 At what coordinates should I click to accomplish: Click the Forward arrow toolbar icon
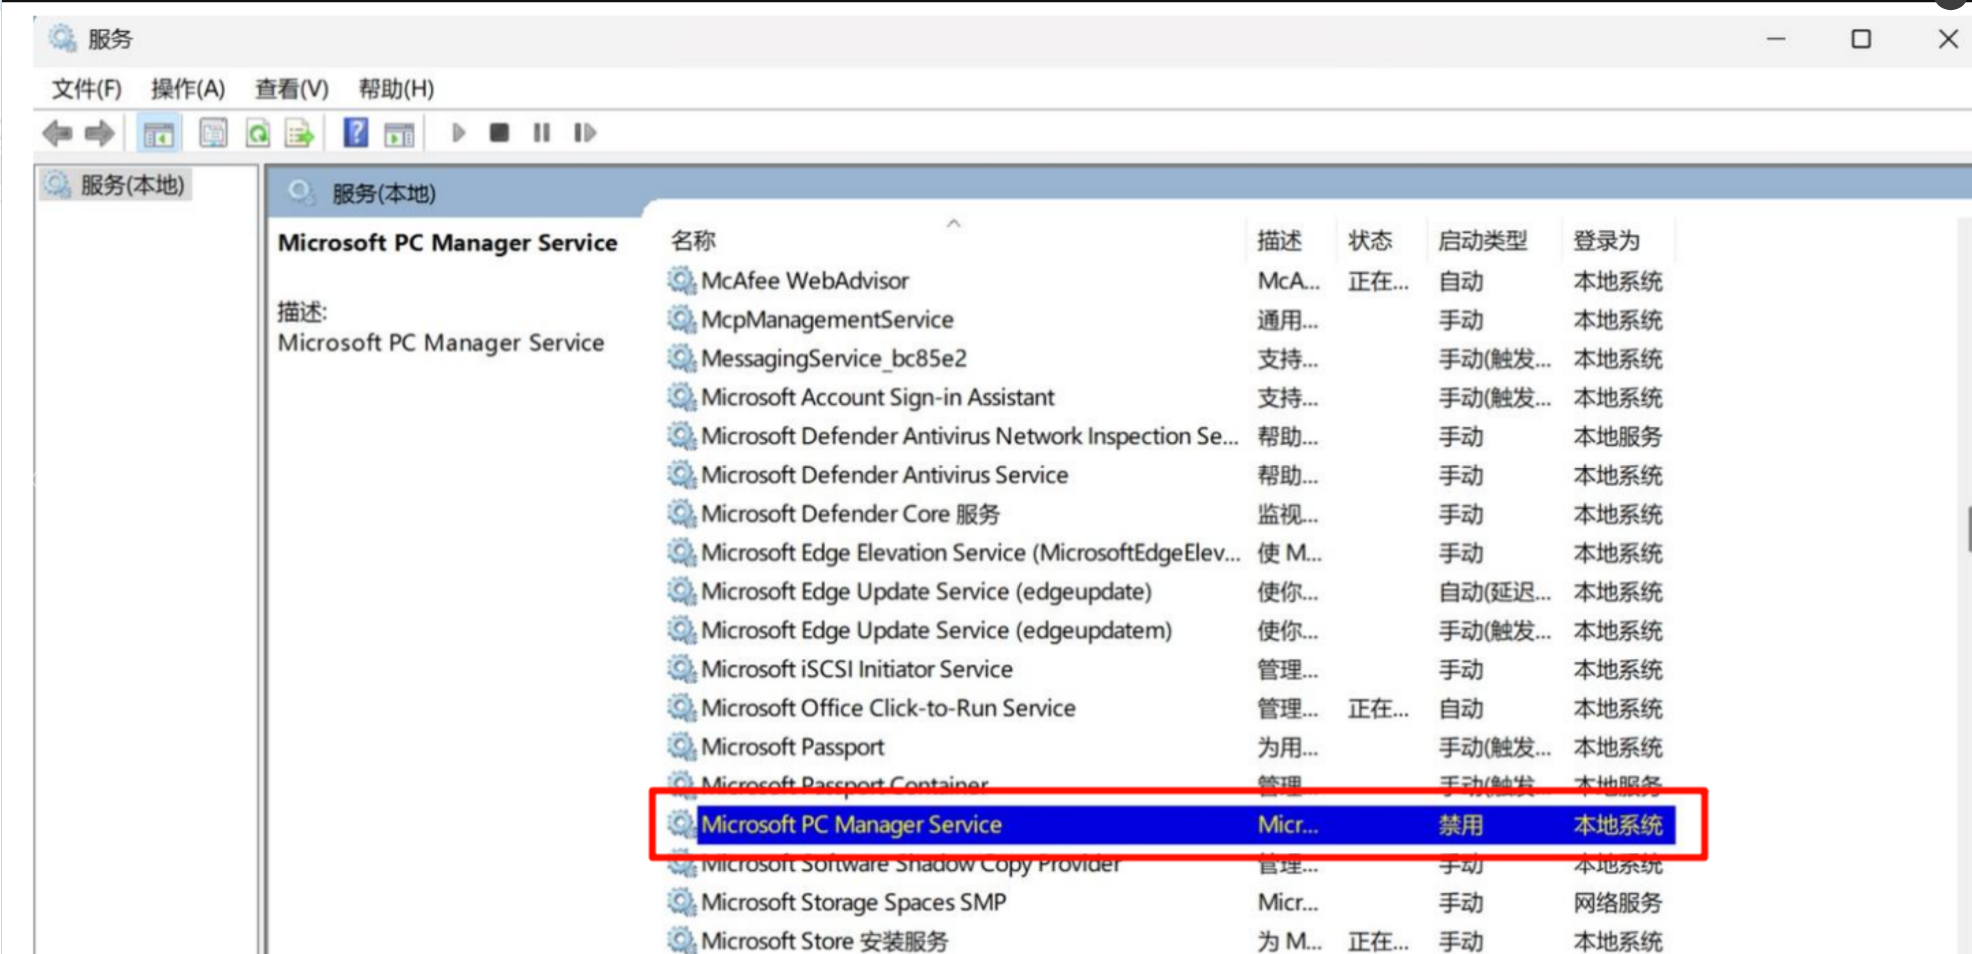coord(100,133)
